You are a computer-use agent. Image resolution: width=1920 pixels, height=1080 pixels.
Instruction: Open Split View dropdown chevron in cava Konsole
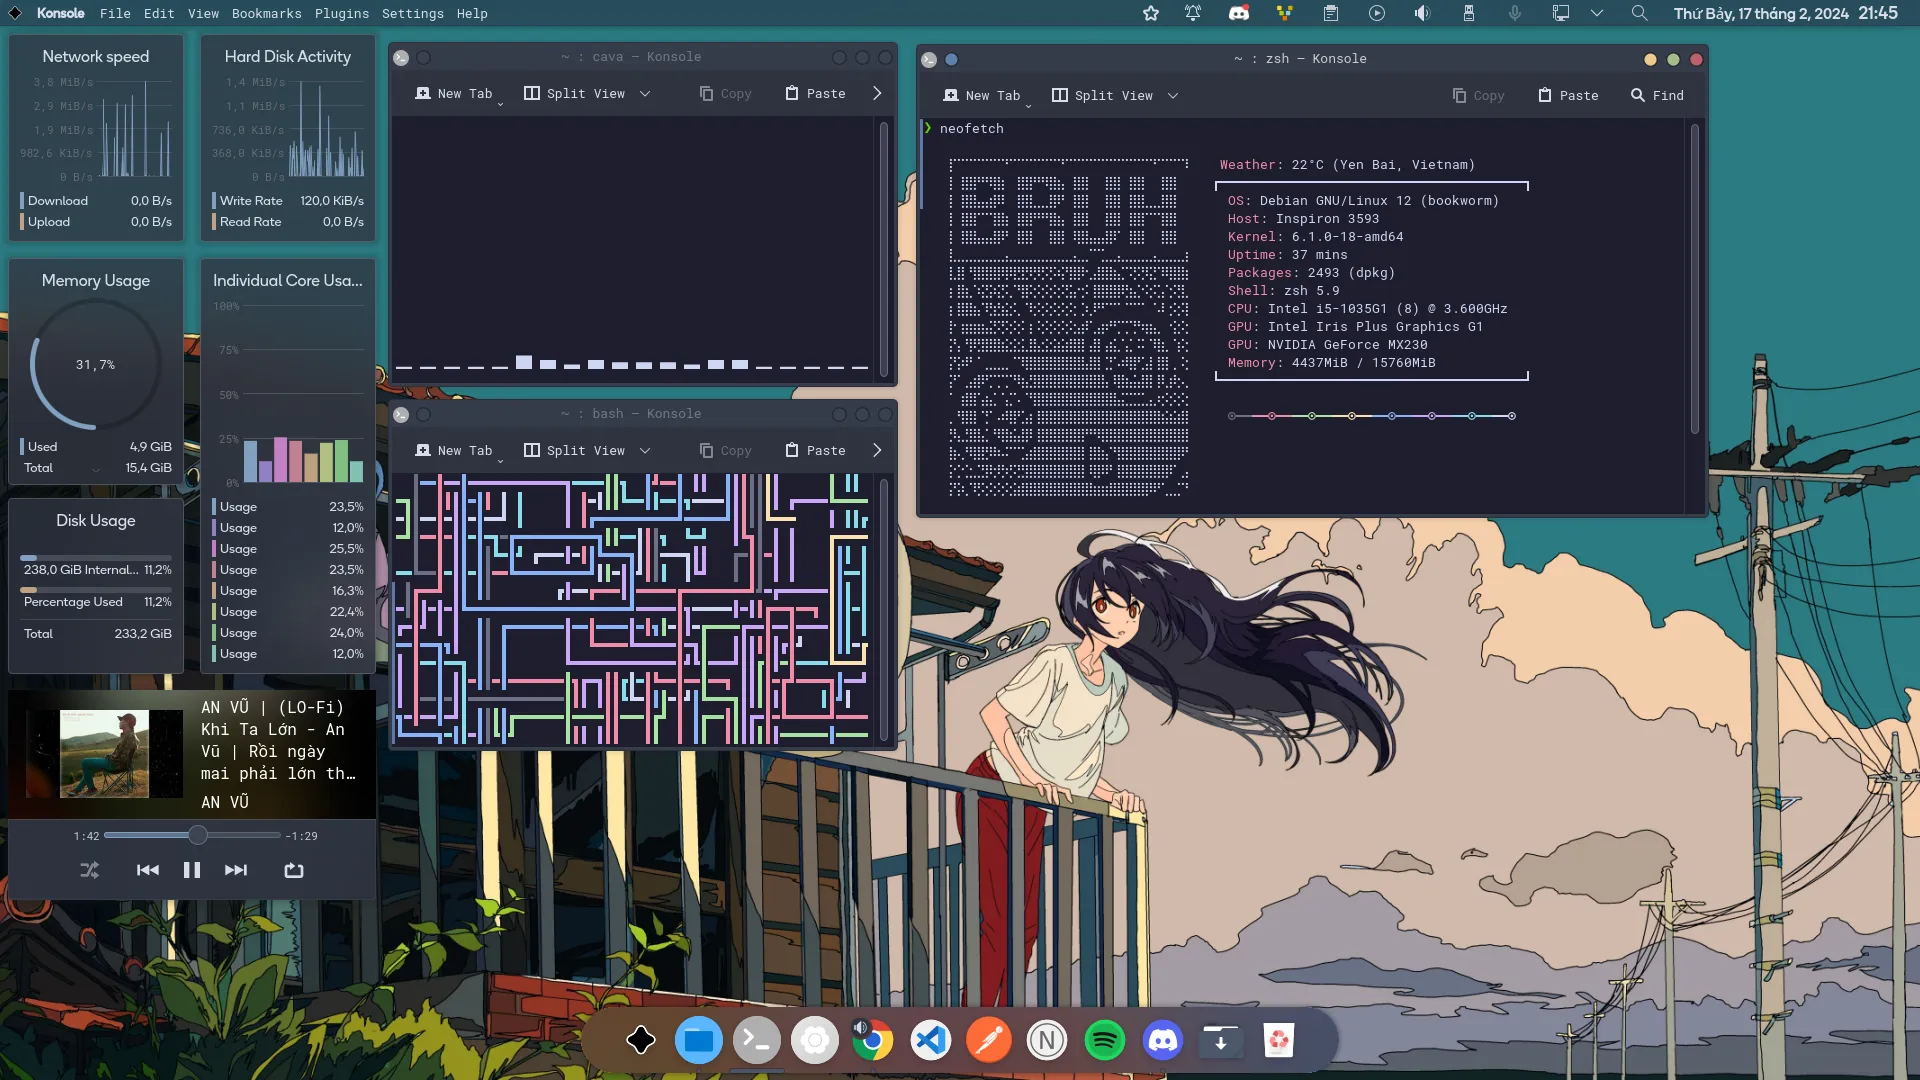coord(645,94)
